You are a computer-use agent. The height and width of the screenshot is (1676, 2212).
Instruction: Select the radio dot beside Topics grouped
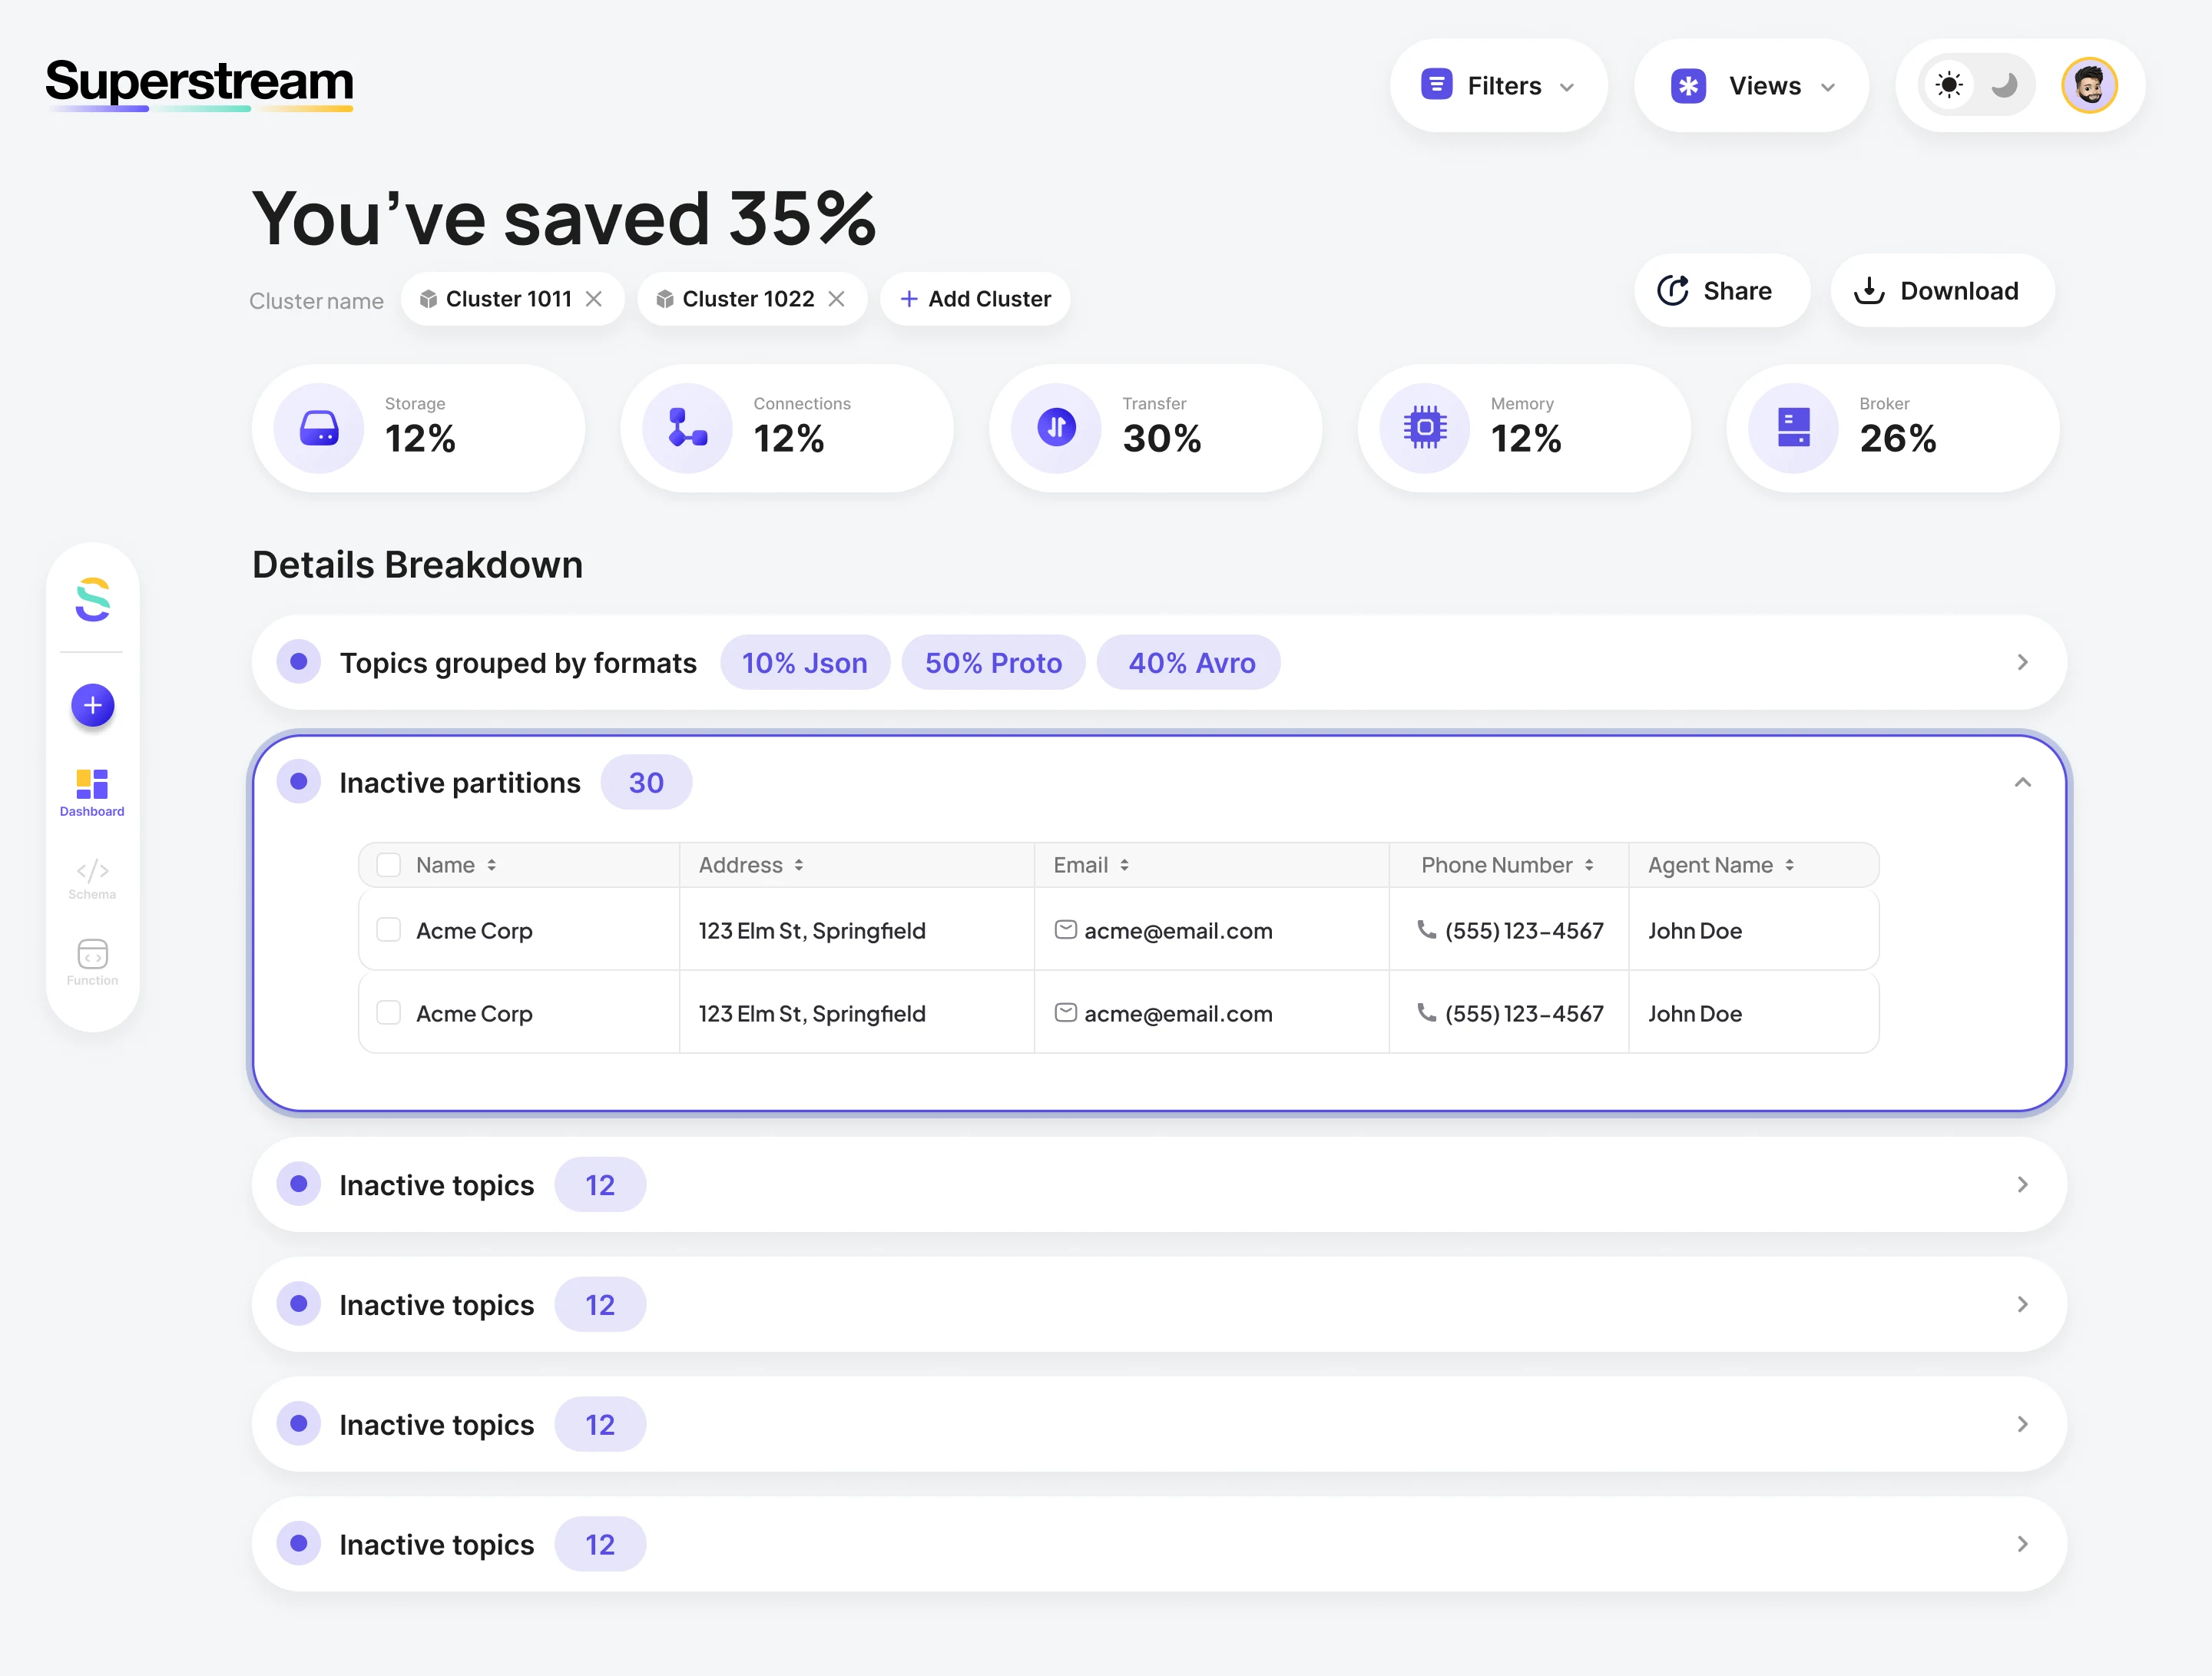[x=298, y=661]
